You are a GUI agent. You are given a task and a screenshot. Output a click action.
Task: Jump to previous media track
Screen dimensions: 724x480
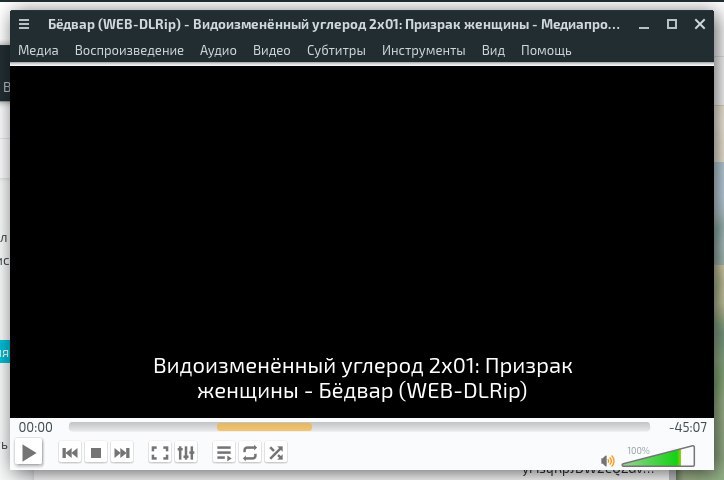click(x=70, y=453)
